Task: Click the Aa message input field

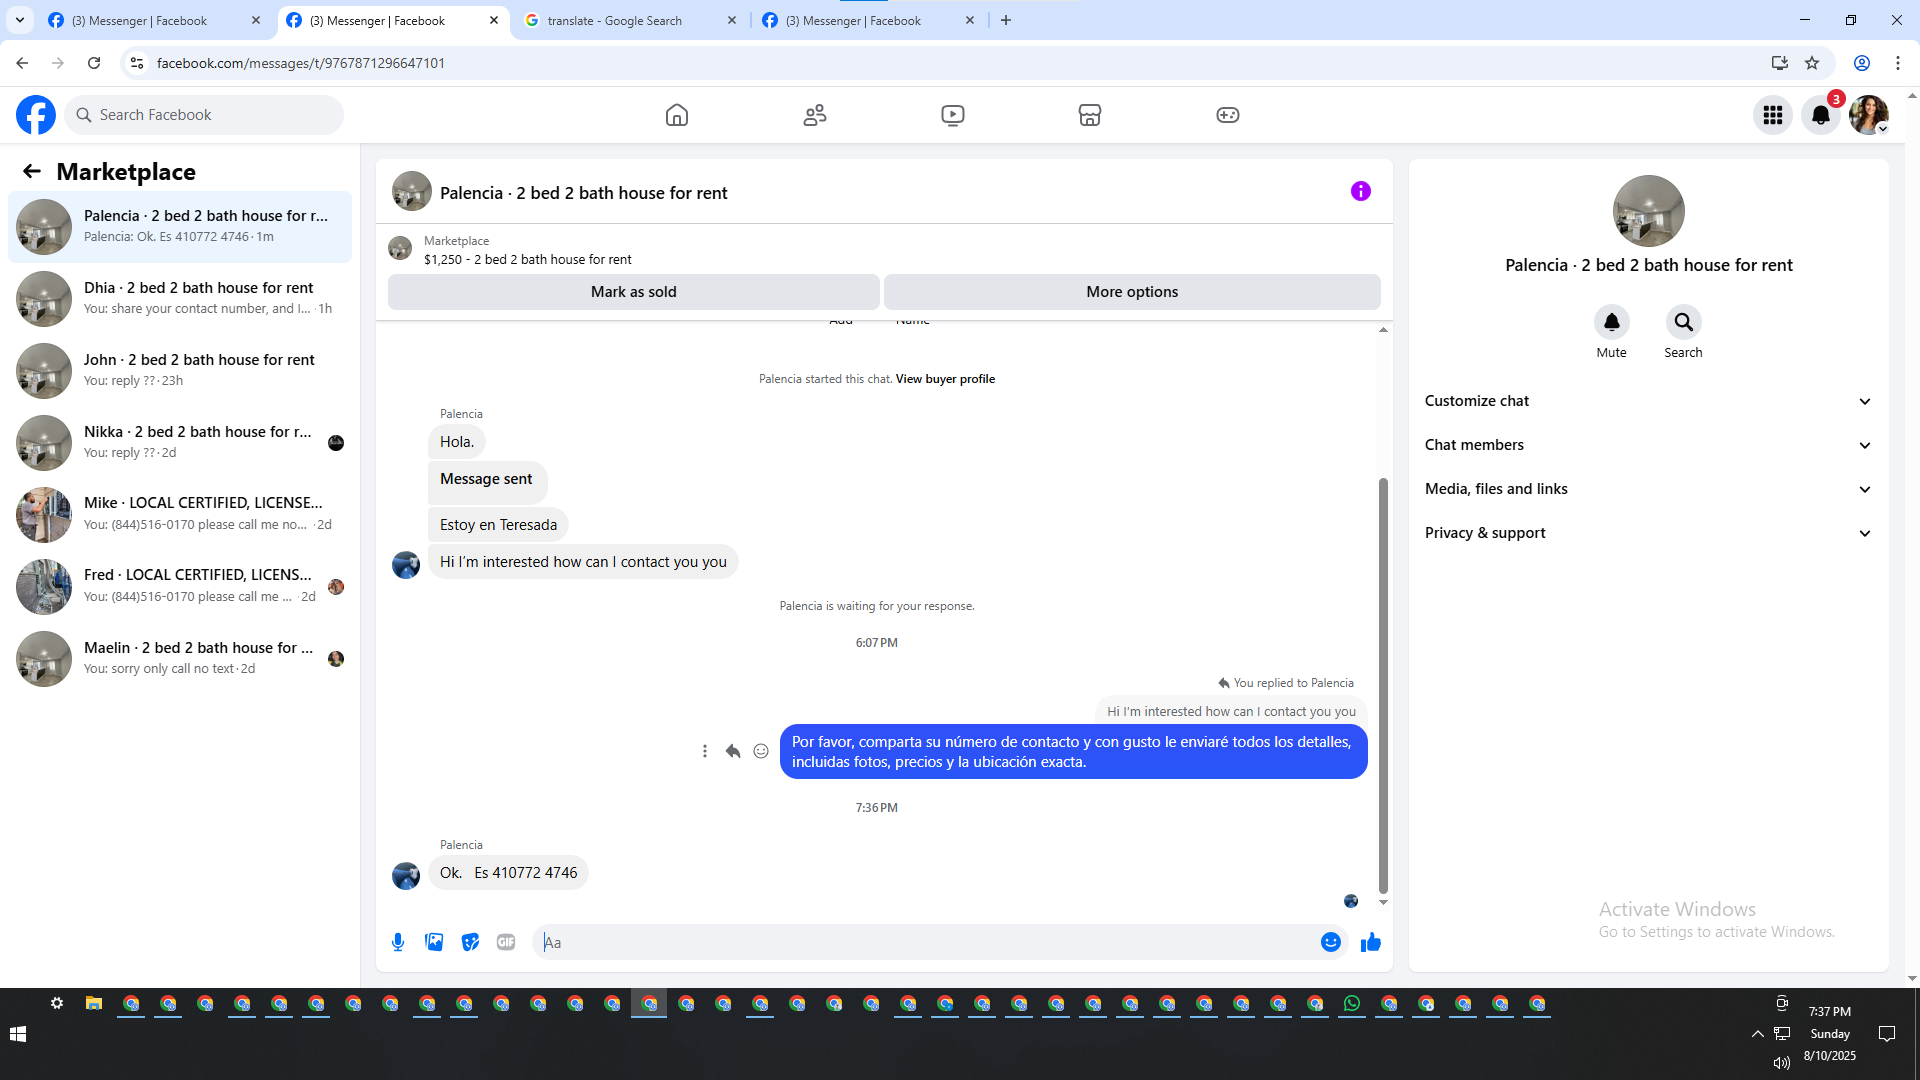Action: (925, 942)
